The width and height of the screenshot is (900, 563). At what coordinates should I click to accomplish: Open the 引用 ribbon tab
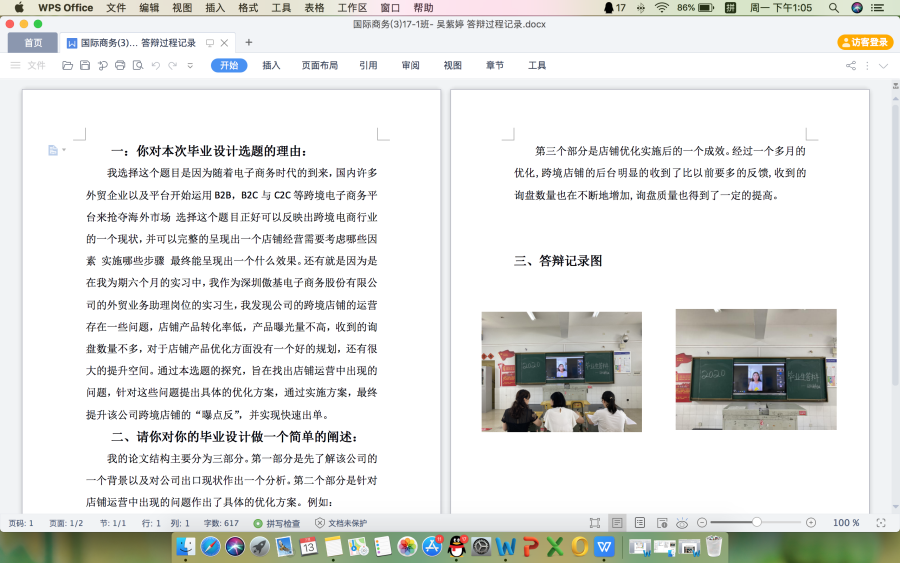pos(368,65)
